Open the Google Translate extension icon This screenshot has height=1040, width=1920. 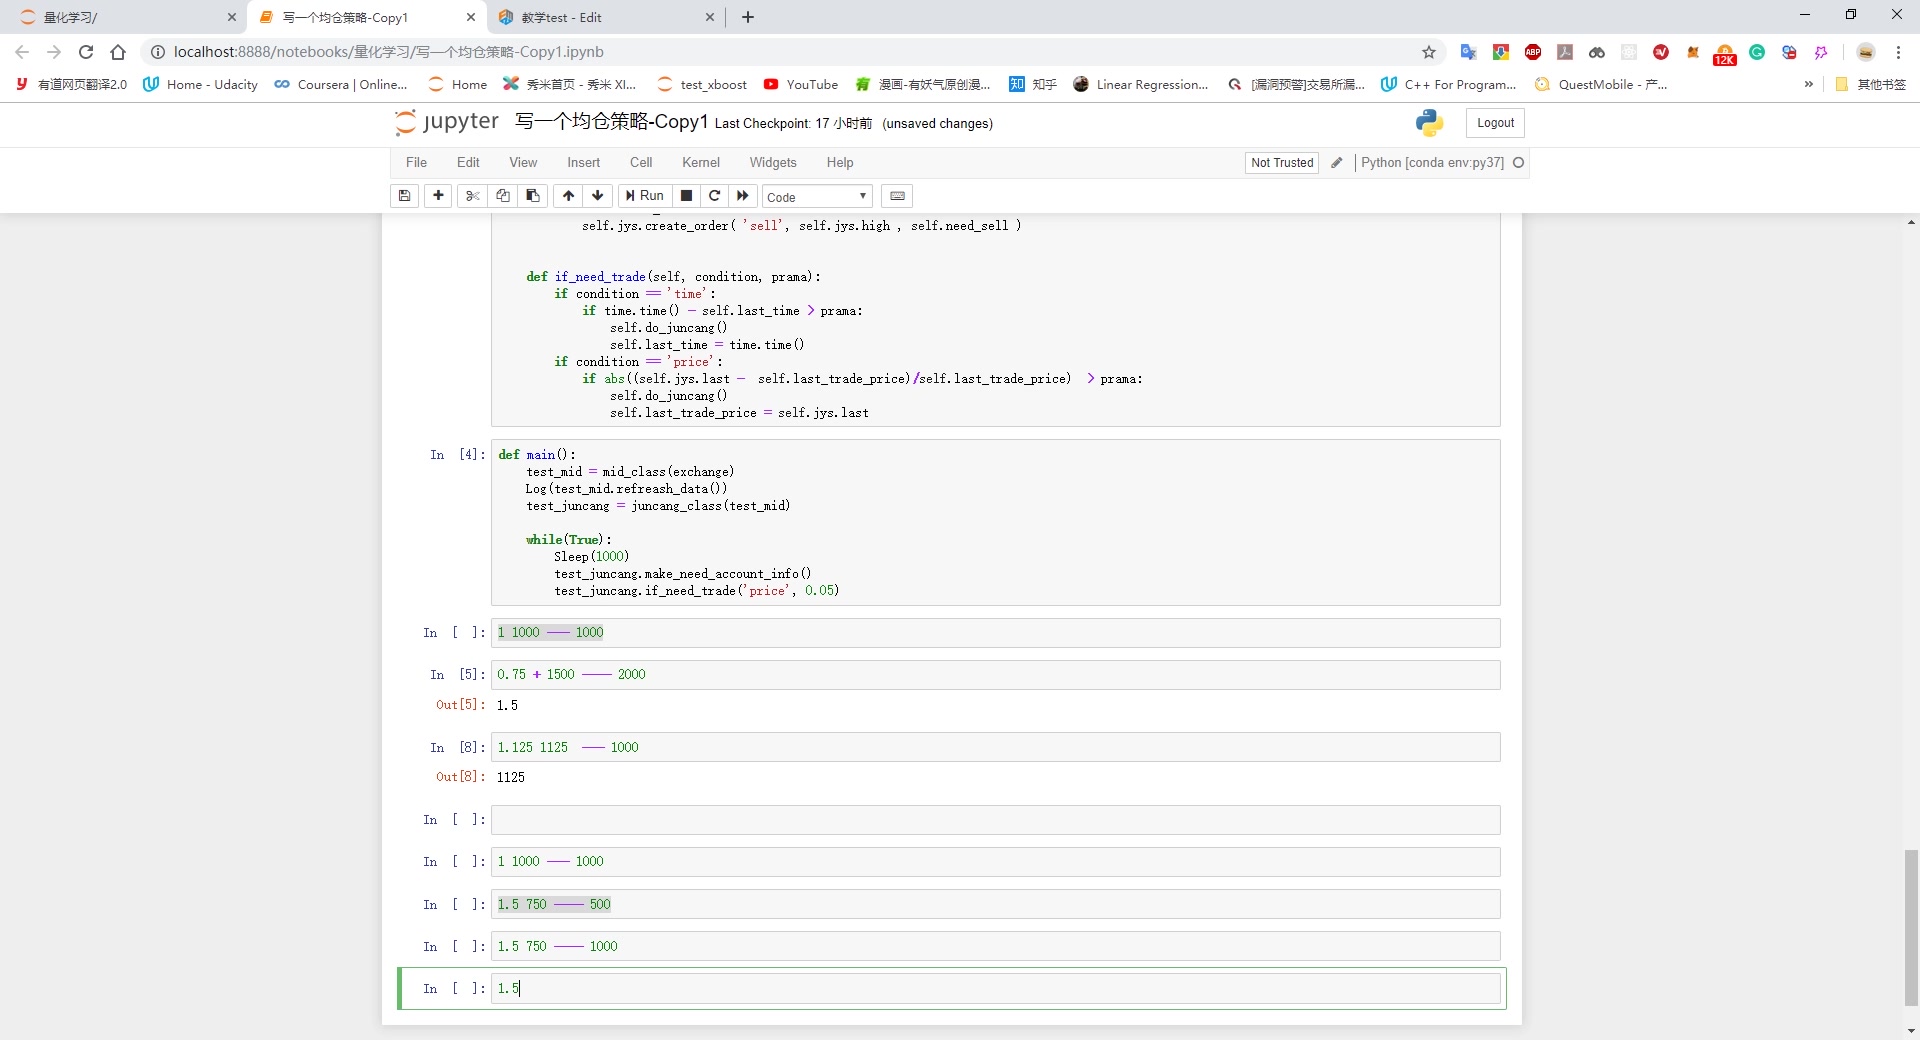coord(1468,52)
